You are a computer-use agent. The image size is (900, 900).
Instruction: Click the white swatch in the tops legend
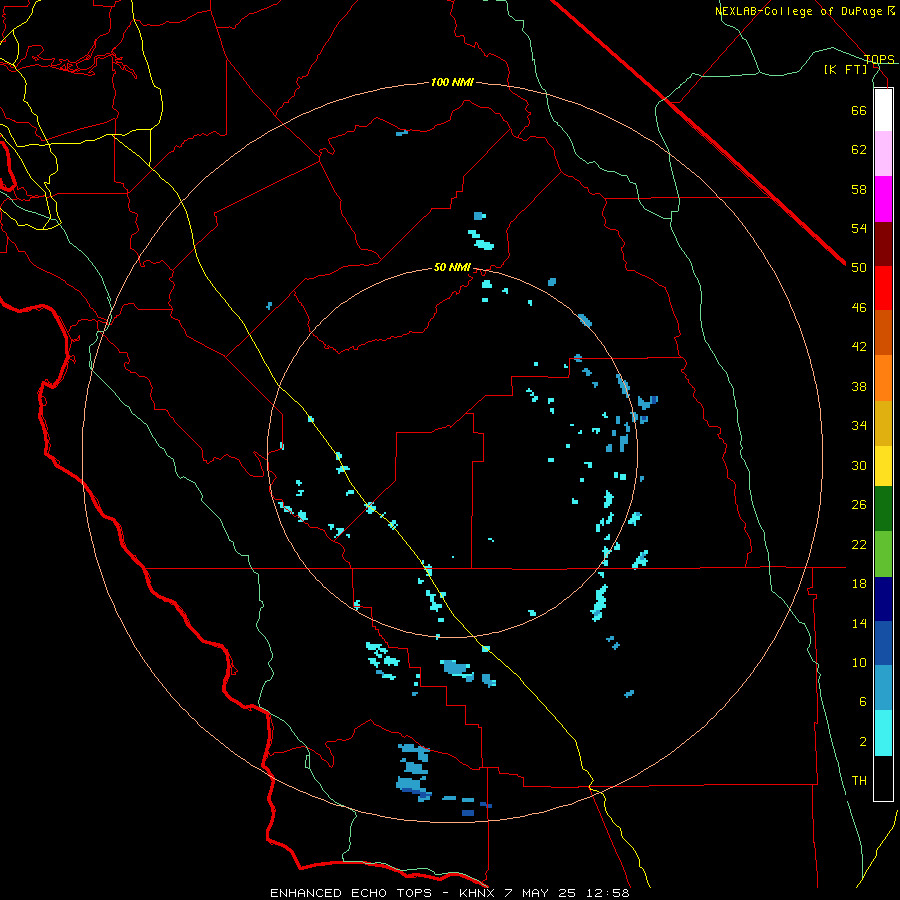(883, 110)
